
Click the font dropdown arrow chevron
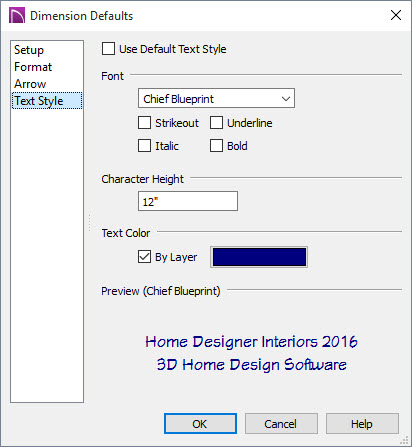[x=286, y=99]
